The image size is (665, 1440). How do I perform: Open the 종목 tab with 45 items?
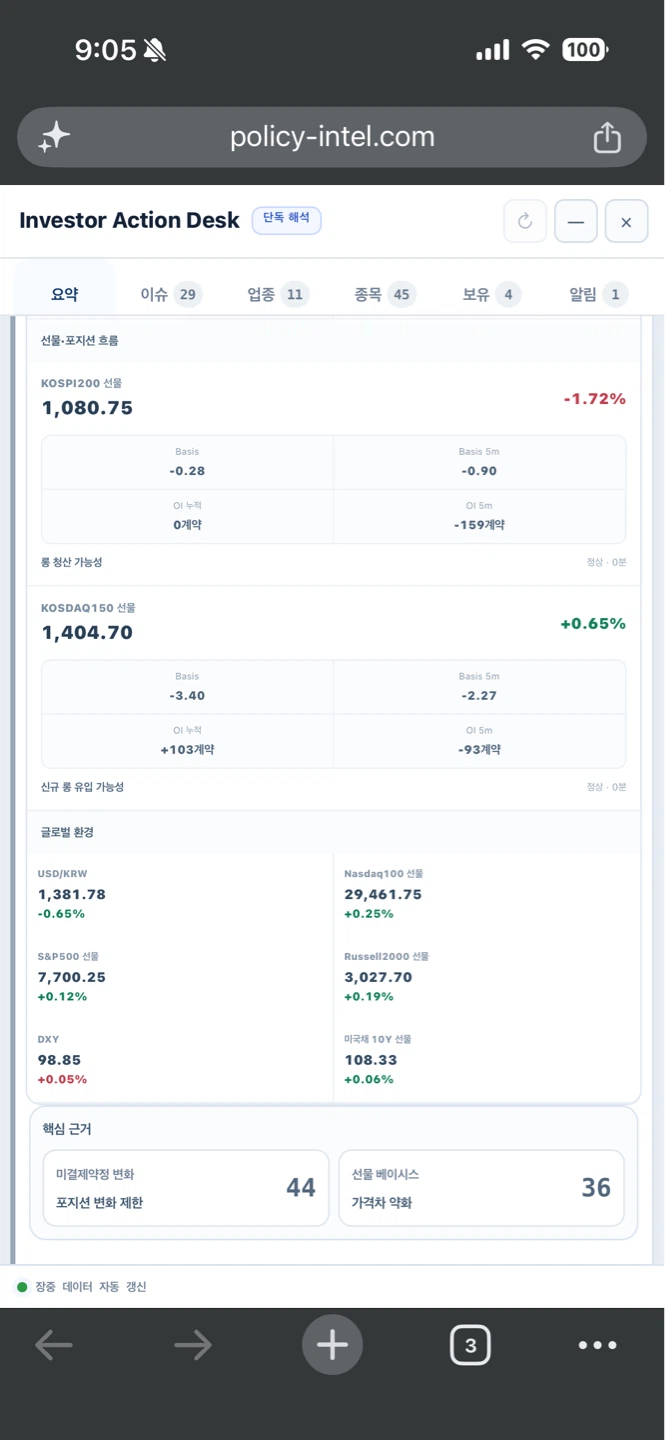point(385,294)
